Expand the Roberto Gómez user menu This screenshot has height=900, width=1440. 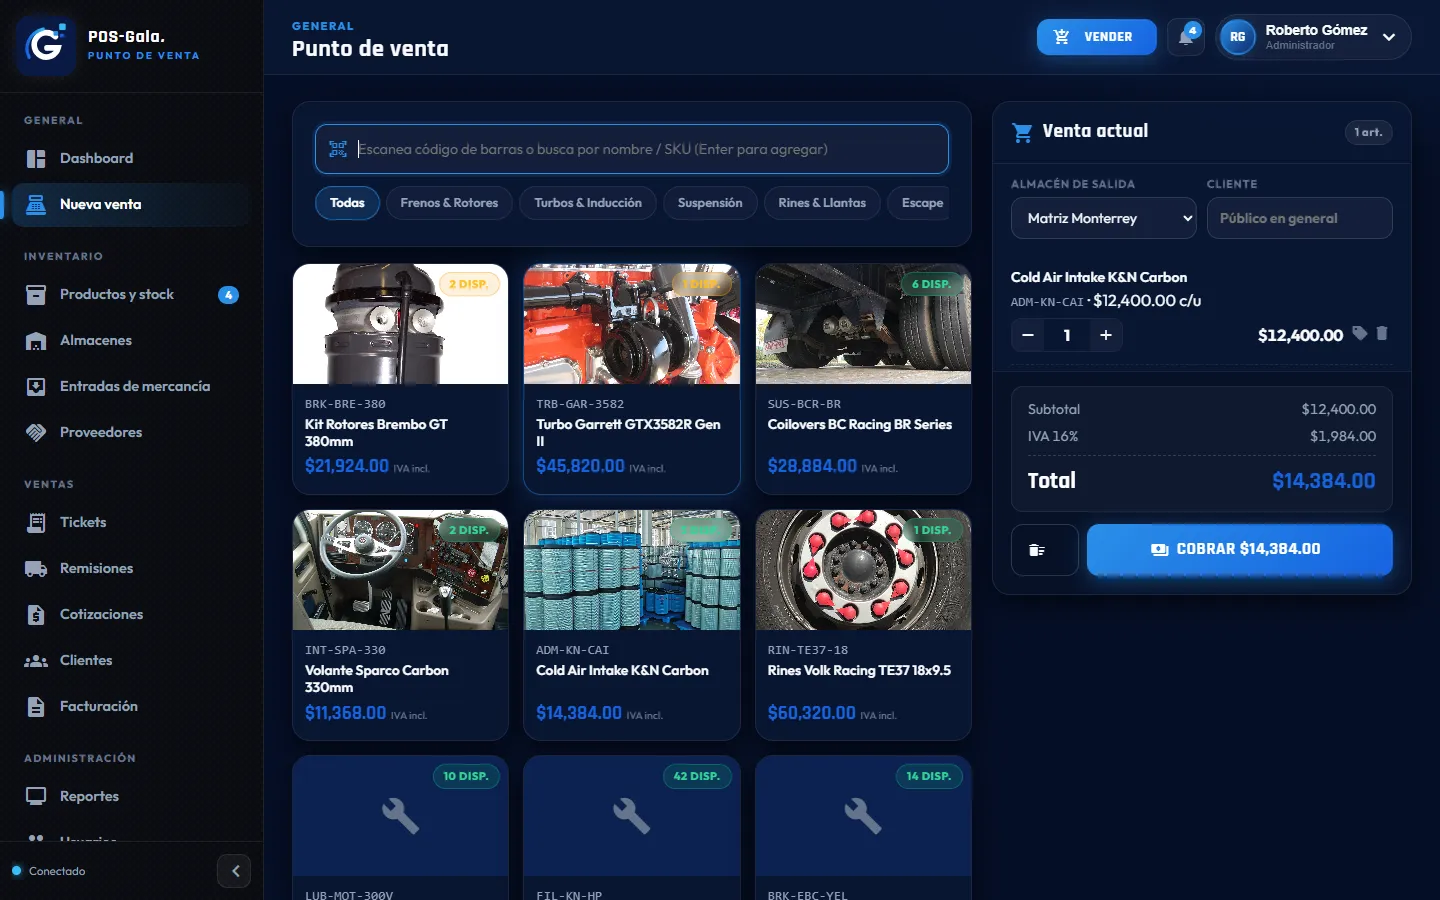click(x=1313, y=37)
